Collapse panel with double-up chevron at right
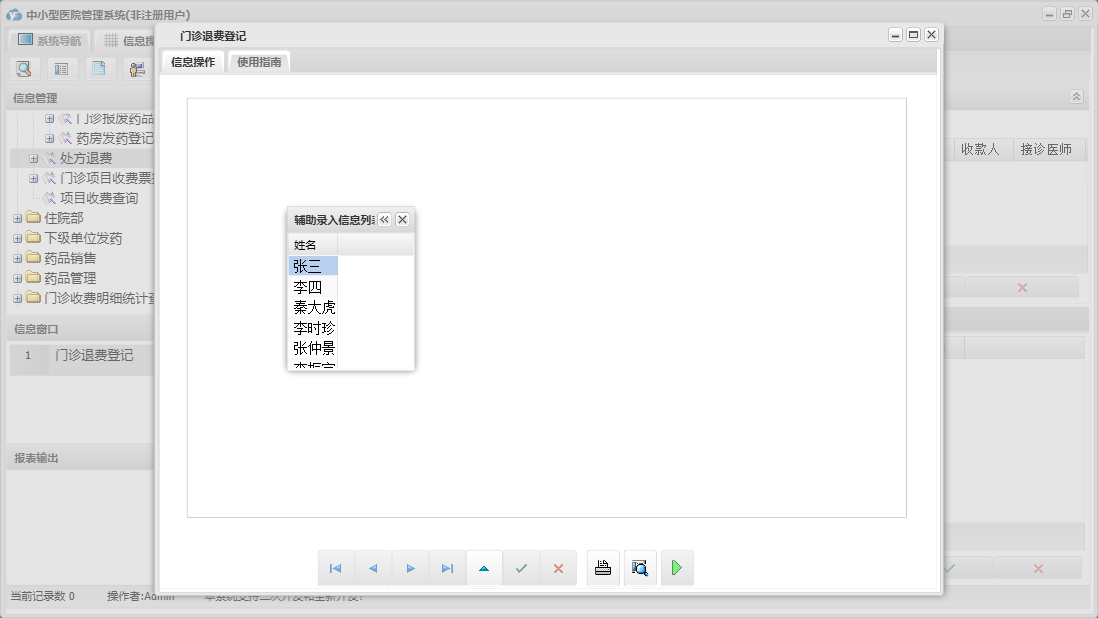The width and height of the screenshot is (1098, 618). (1076, 97)
